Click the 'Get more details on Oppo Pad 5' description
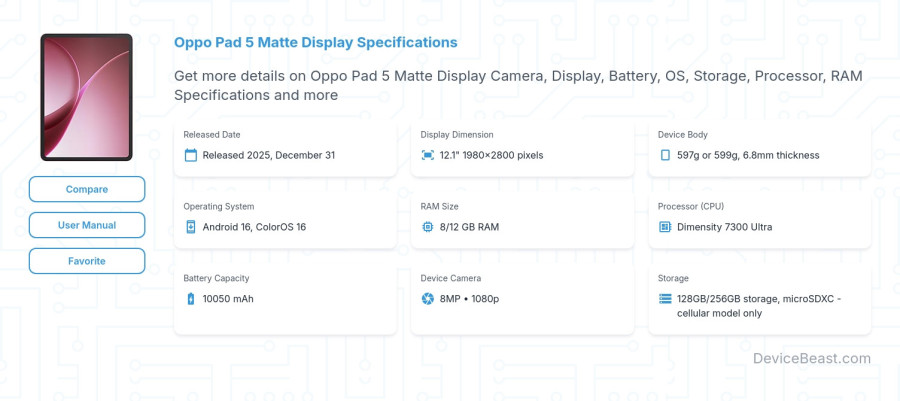 pyautogui.click(x=518, y=85)
